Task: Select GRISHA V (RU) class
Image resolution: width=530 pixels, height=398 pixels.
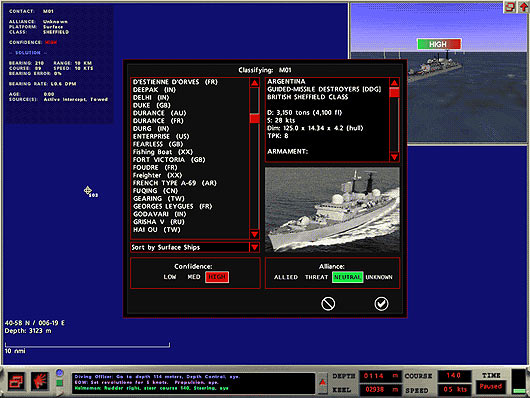Action: click(159, 222)
